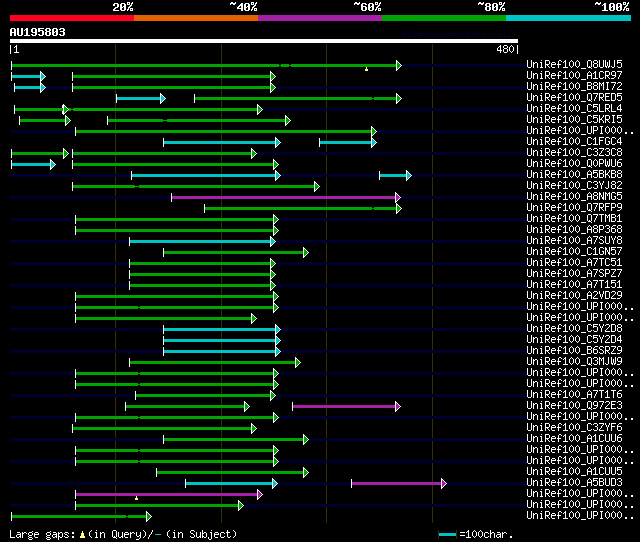The width and height of the screenshot is (640, 542).
Task: Select the purple alignment bar in A5BUD3 row
Action: 399,484
